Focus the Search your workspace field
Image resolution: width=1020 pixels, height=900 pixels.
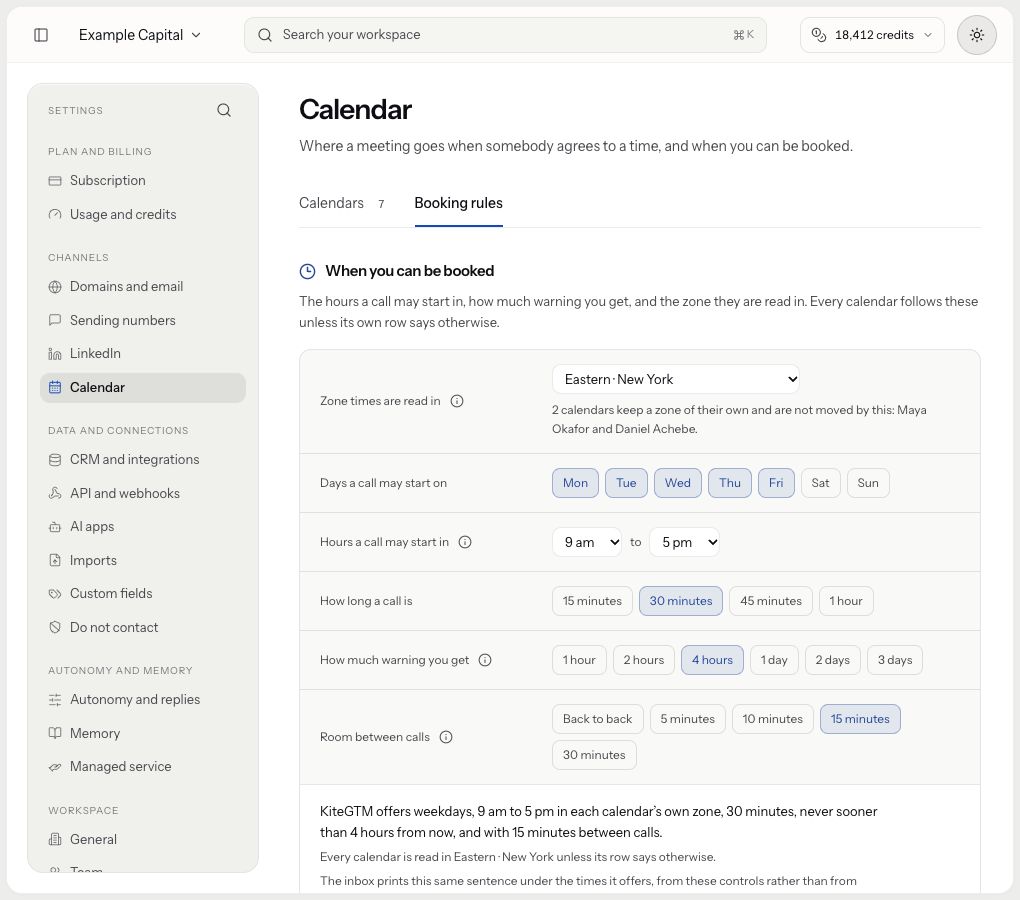tap(505, 35)
